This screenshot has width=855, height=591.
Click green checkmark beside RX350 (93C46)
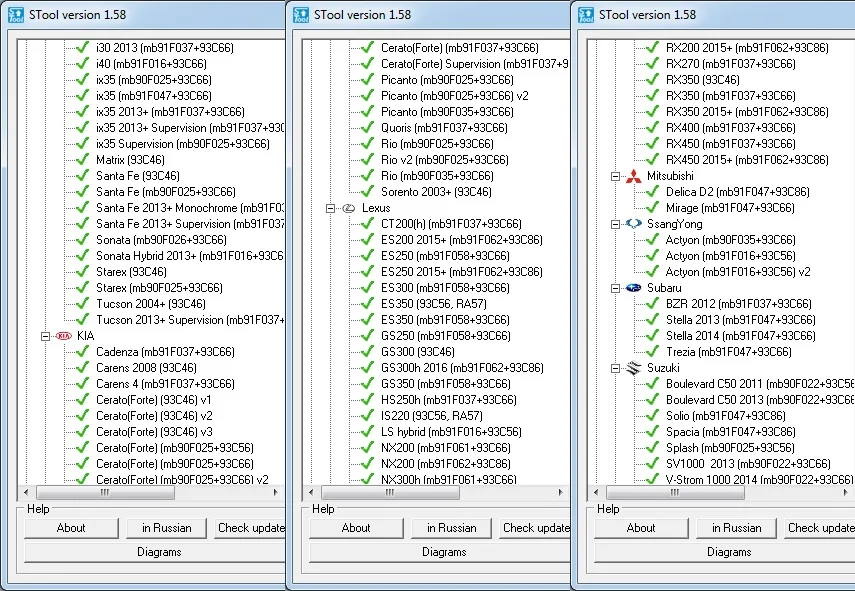653,80
